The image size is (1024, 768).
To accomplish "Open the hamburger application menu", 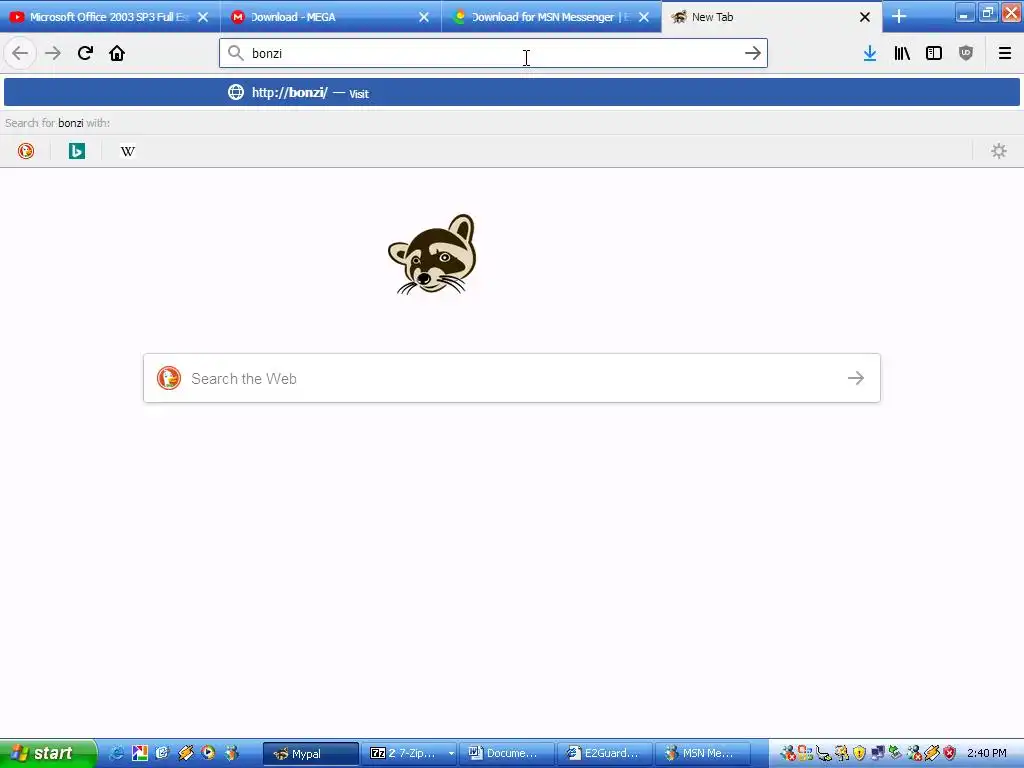I will tap(1005, 54).
